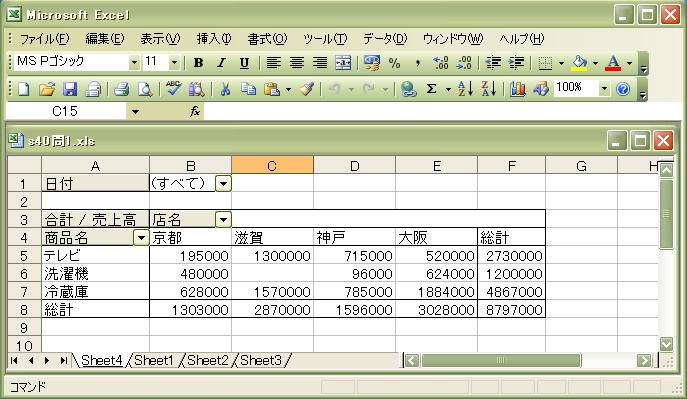687x399 pixels.
Task: Open the 商品名 field dropdown
Action: coord(141,237)
